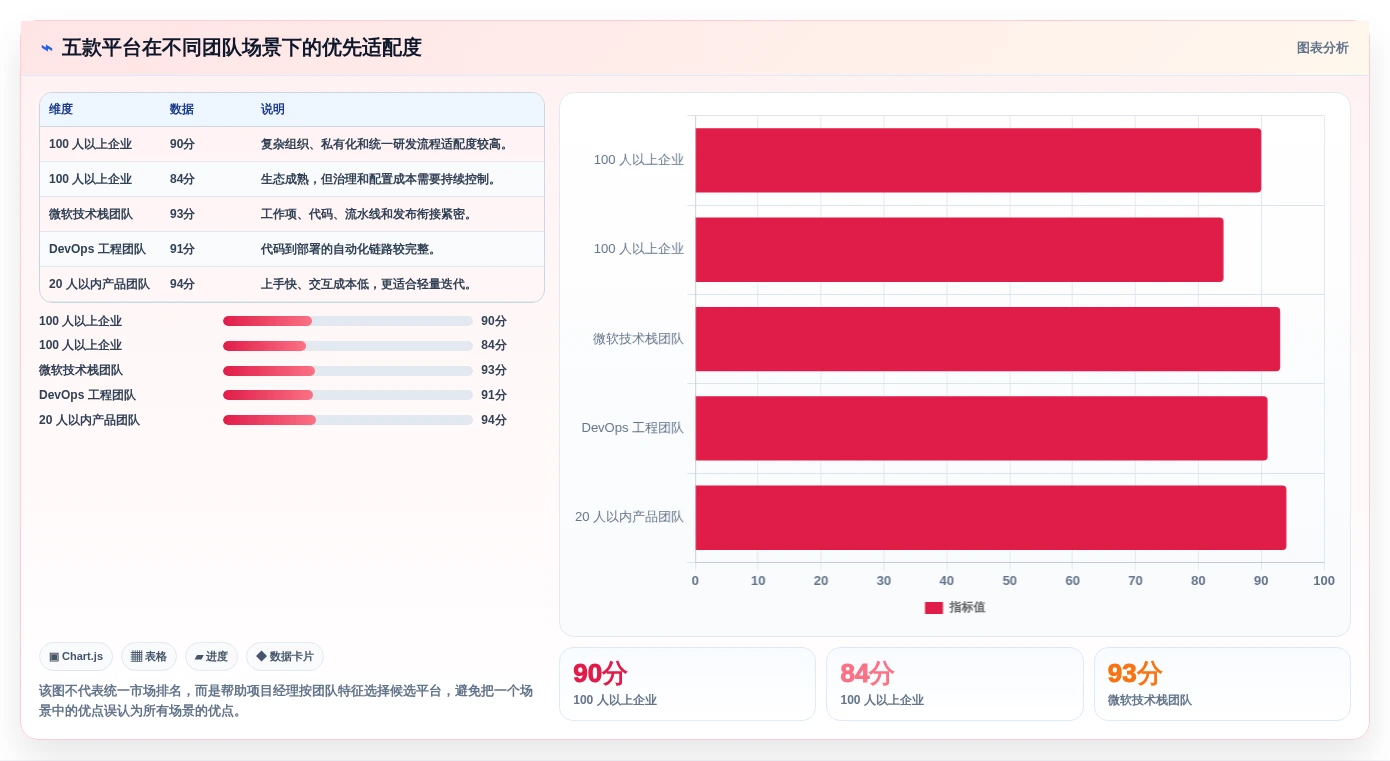The height and width of the screenshot is (761, 1390).
Task: Click the 指标值 legend label text
Action: coord(967,608)
